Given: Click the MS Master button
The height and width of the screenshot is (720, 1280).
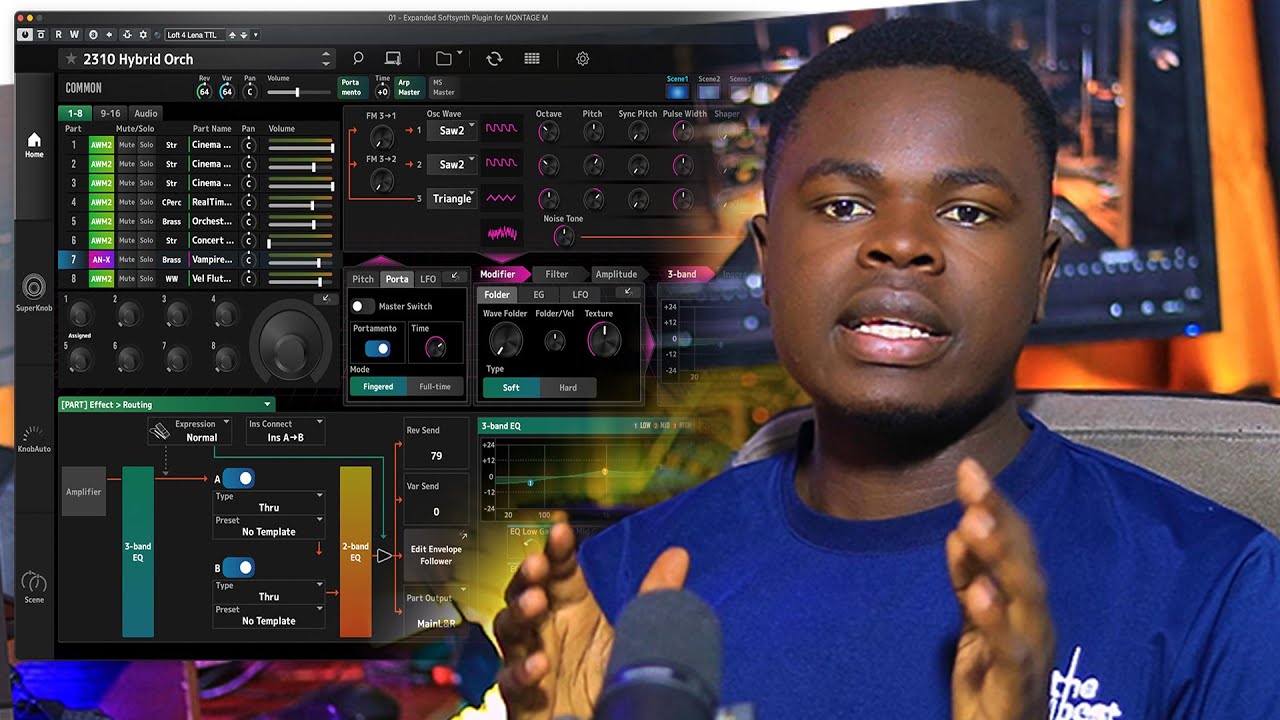Looking at the screenshot, I should pos(443,88).
